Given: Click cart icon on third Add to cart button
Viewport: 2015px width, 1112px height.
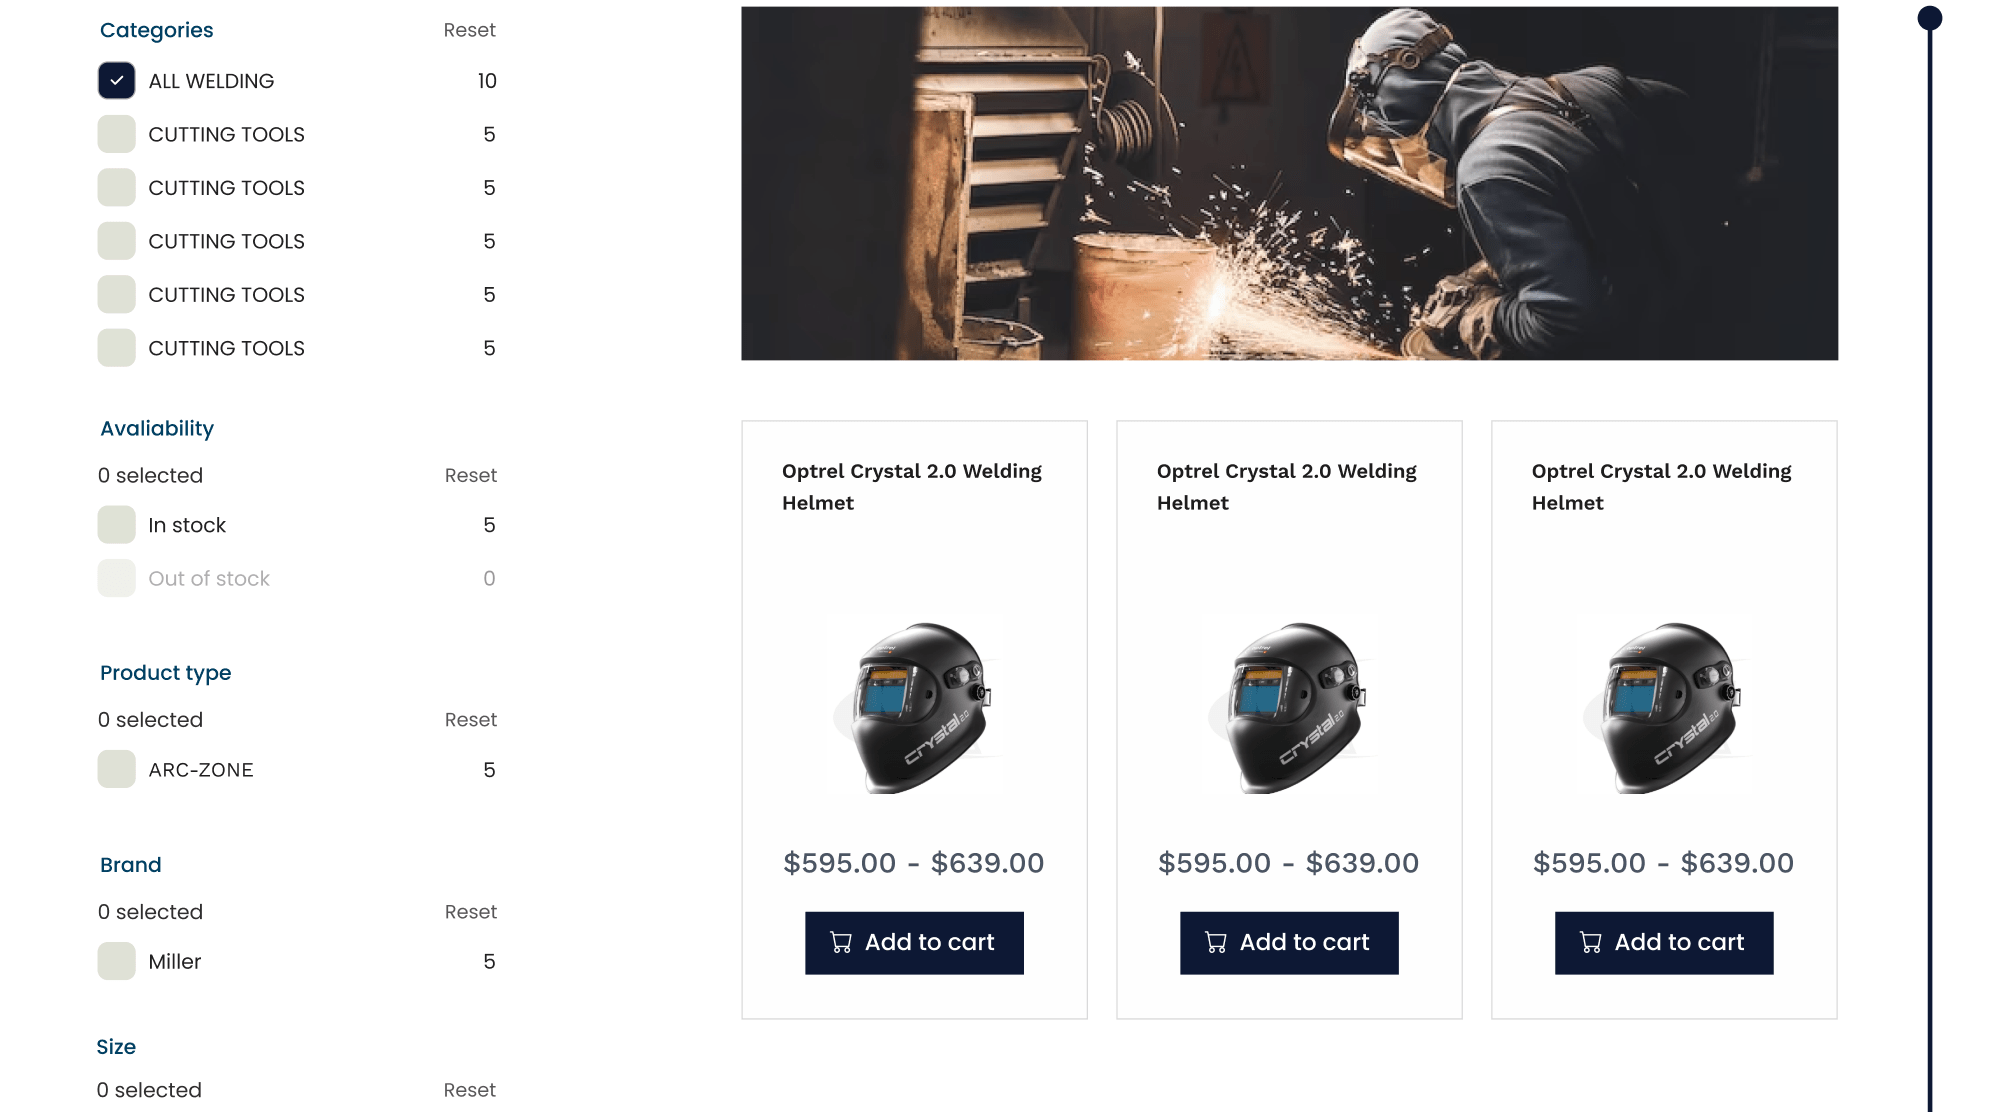Looking at the screenshot, I should click(x=1591, y=942).
